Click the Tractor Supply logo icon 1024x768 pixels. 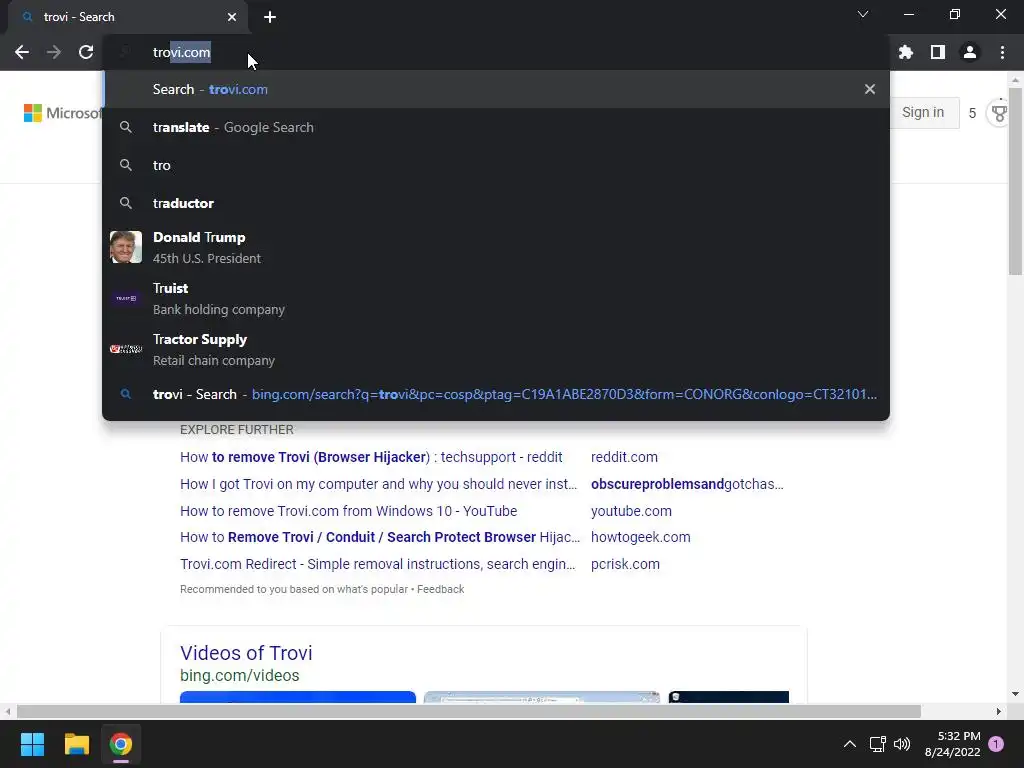126,349
